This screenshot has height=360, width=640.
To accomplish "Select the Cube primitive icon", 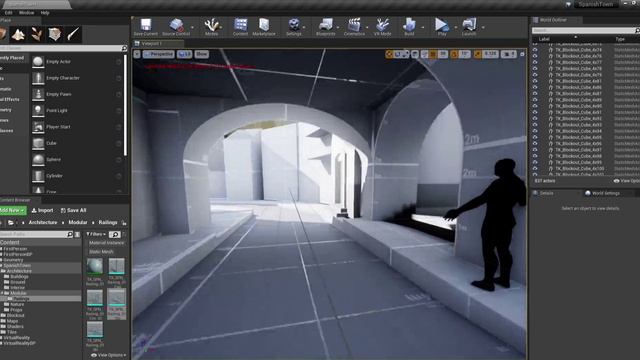I will (38, 143).
